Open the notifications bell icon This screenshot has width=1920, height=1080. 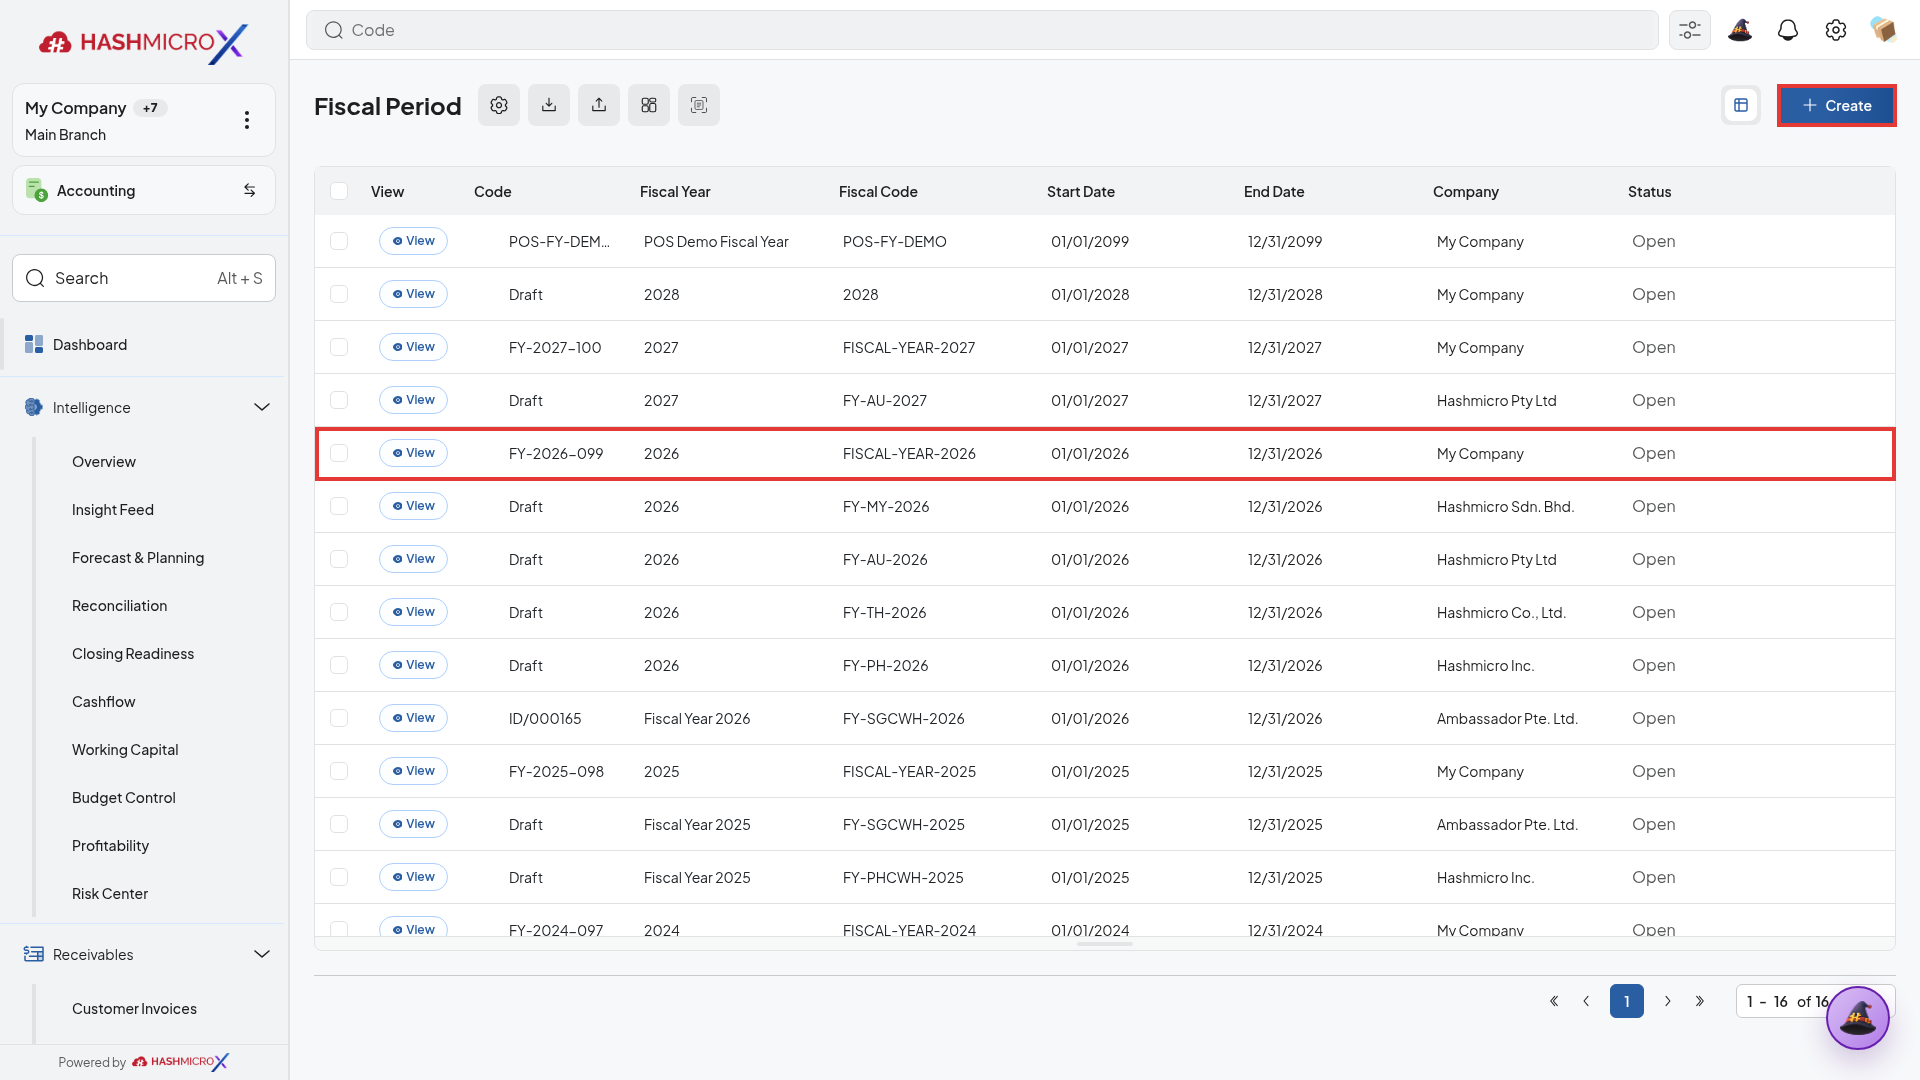[x=1788, y=30]
